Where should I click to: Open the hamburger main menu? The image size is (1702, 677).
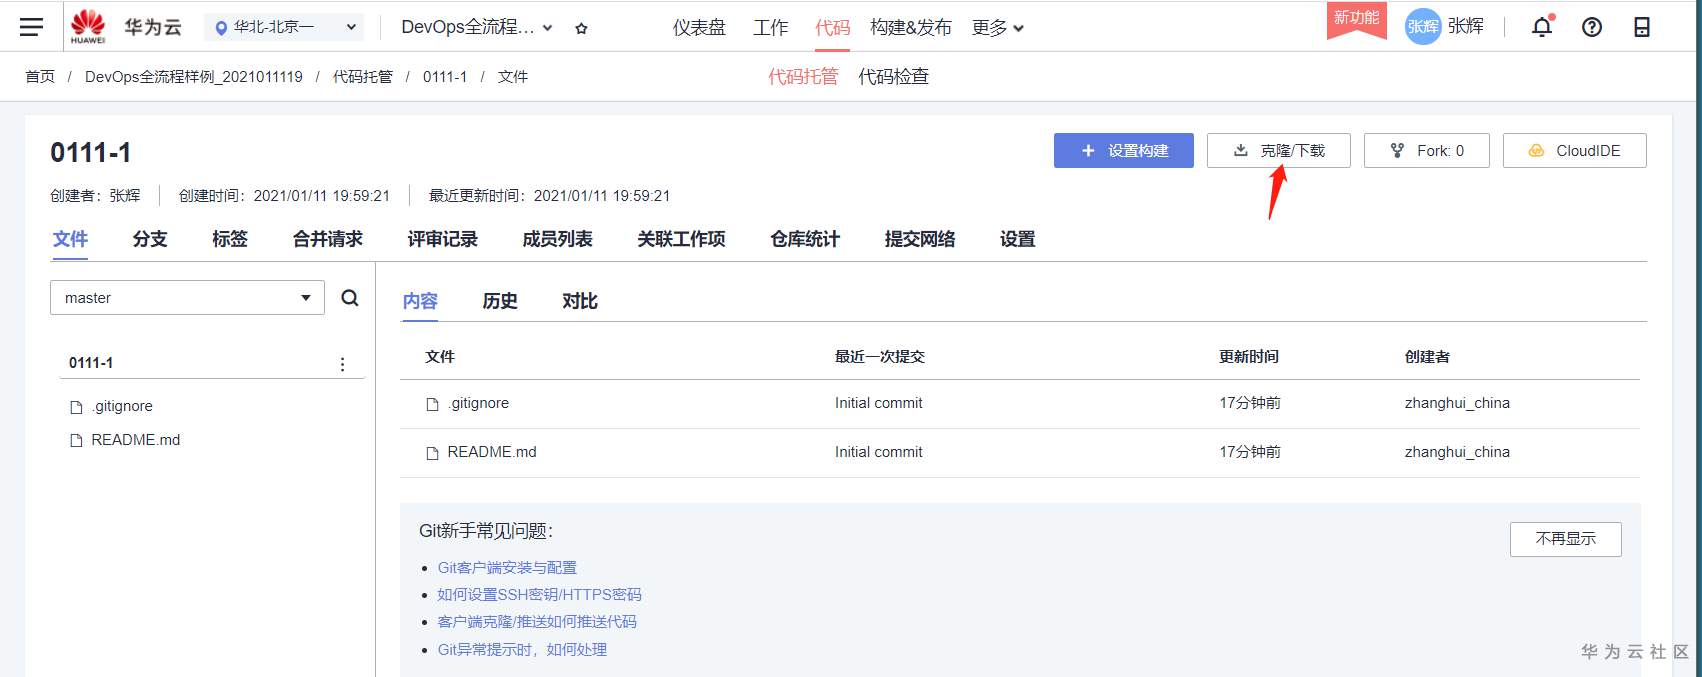[31, 27]
